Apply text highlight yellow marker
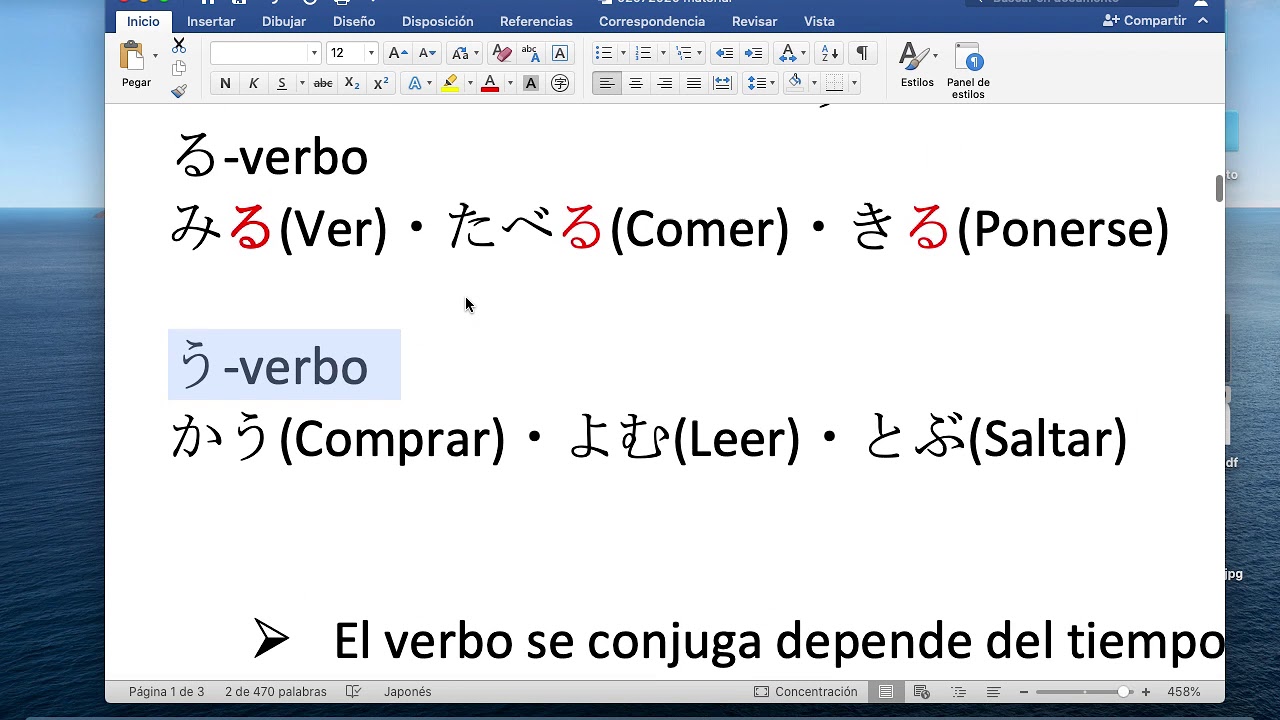This screenshot has height=720, width=1280. (450, 83)
